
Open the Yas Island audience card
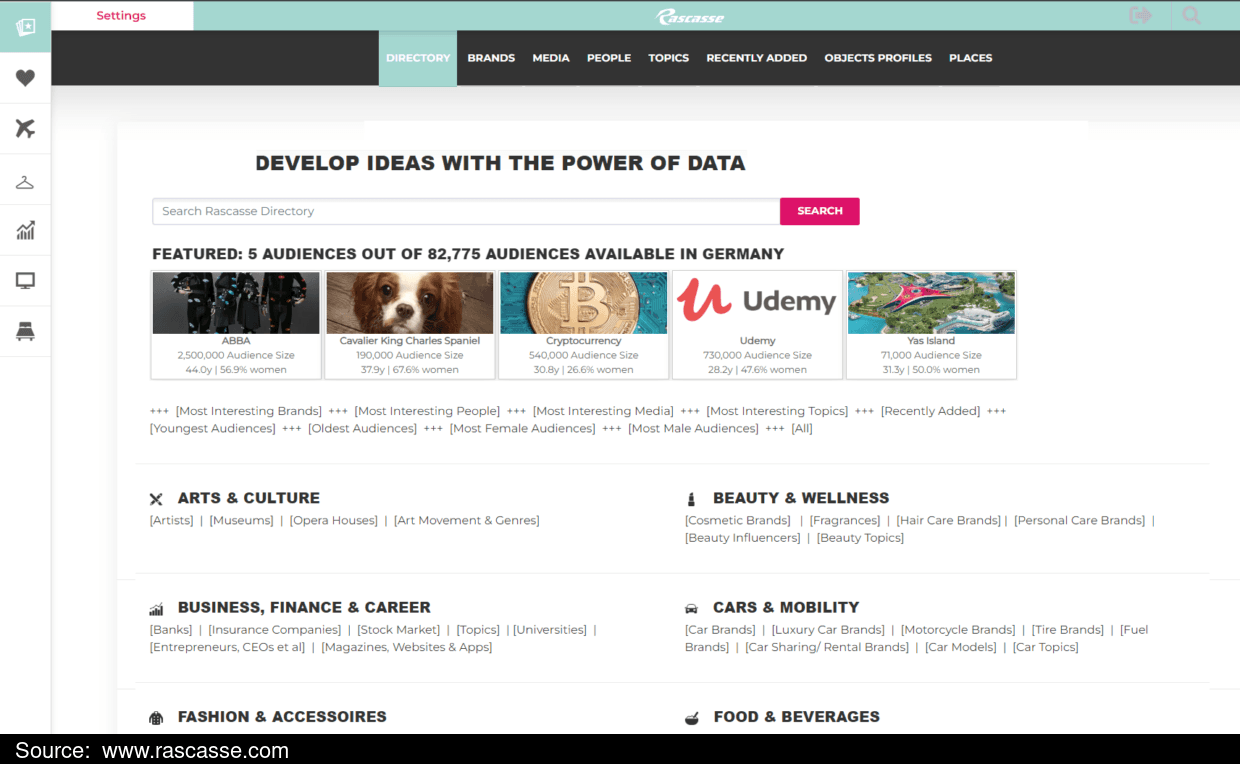pyautogui.click(x=931, y=325)
